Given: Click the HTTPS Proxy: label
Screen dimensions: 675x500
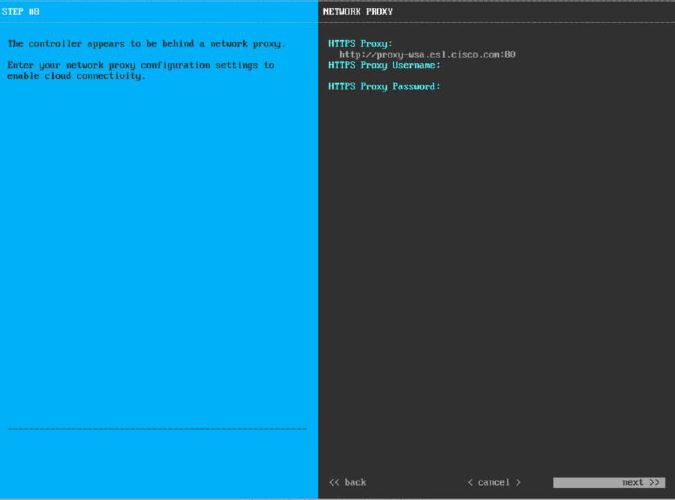Looking at the screenshot, I should tap(360, 43).
